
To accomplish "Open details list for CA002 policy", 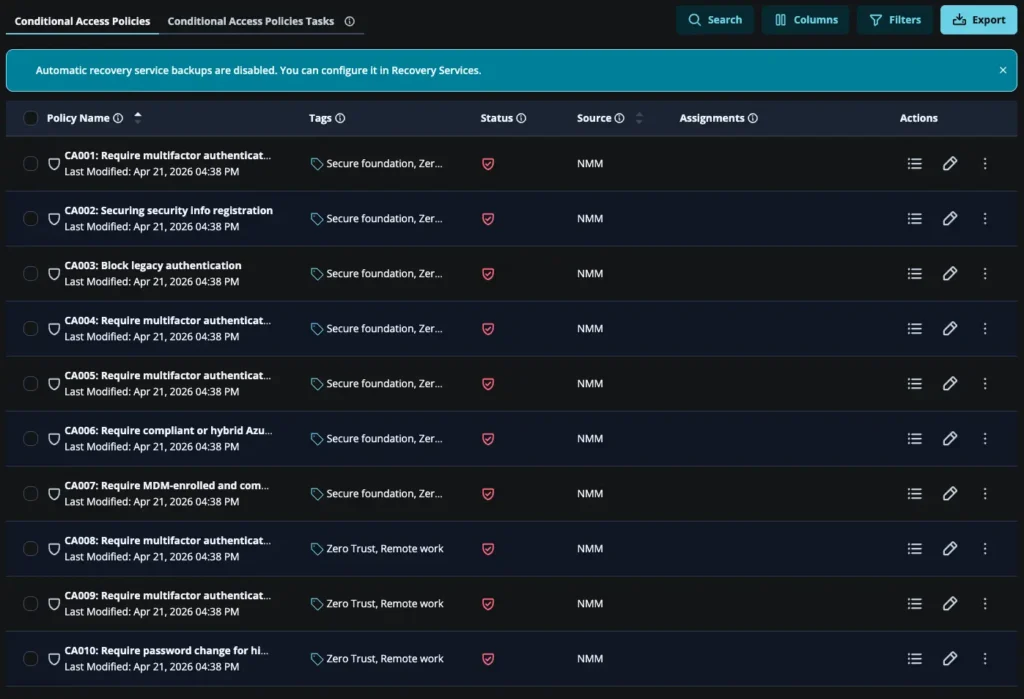I will pyautogui.click(x=914, y=218).
